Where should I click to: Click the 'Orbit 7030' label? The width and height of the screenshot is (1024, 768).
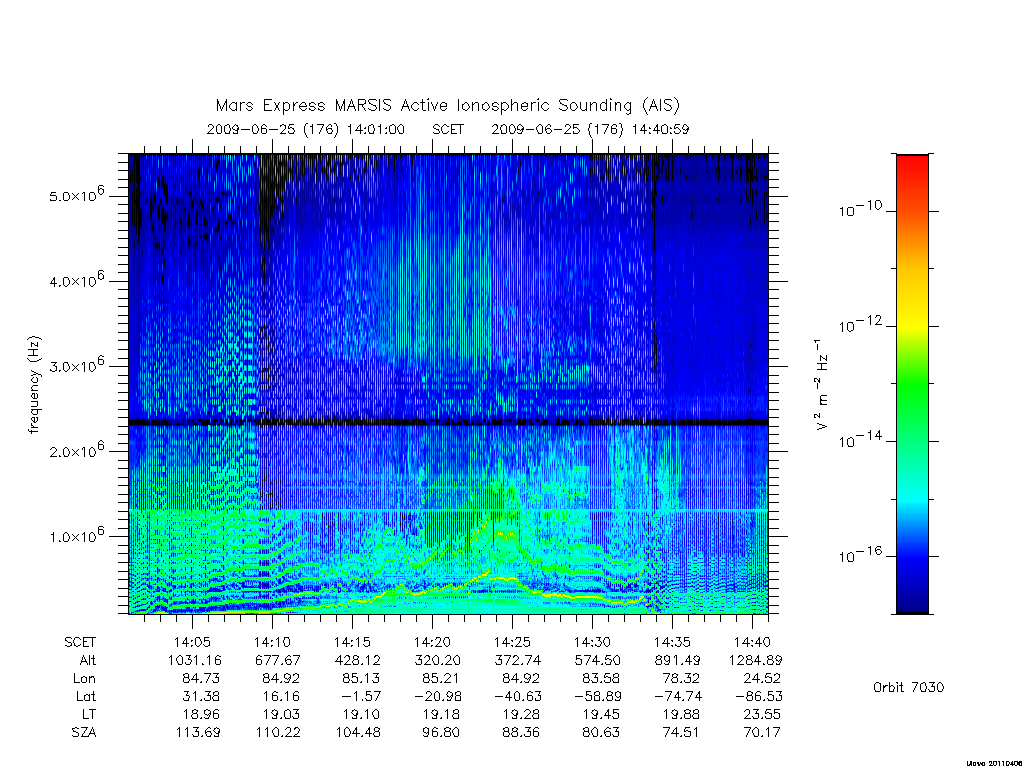[x=908, y=687]
